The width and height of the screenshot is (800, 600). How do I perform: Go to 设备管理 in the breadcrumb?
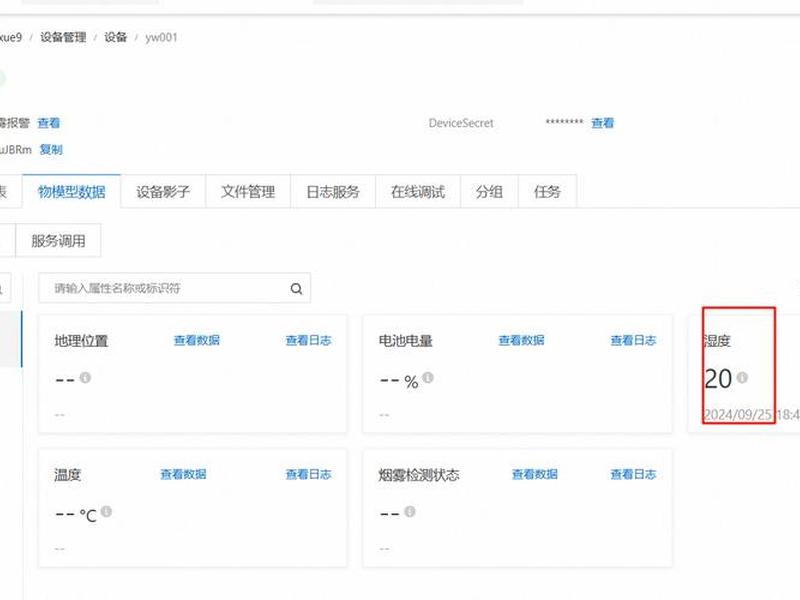click(63, 37)
